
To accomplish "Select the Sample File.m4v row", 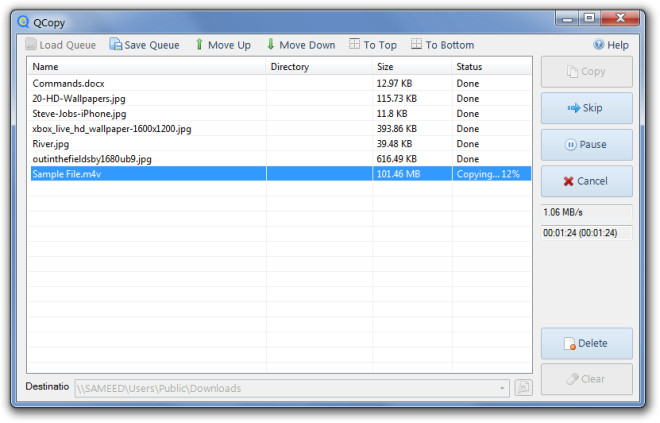I will point(281,174).
